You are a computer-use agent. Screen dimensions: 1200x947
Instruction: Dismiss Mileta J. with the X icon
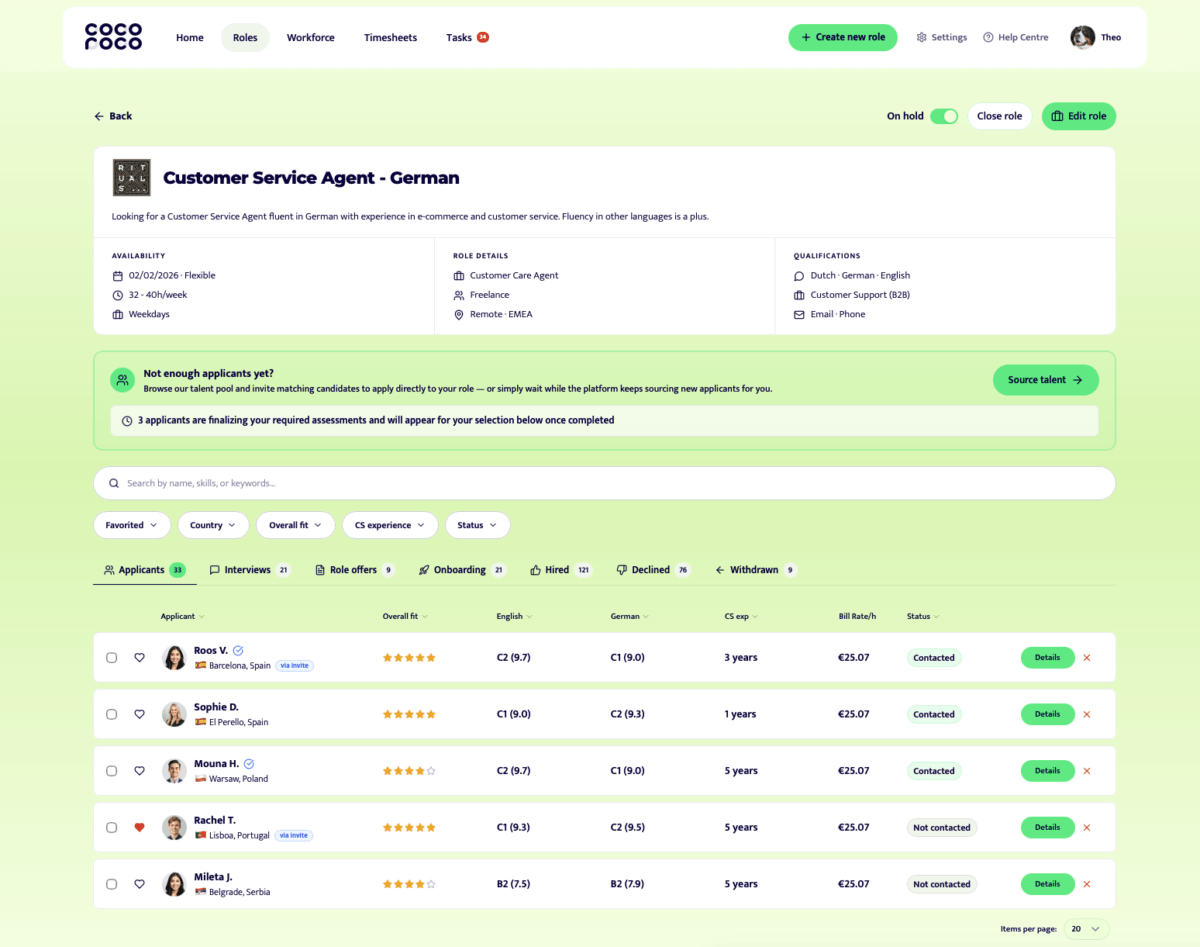[1087, 884]
